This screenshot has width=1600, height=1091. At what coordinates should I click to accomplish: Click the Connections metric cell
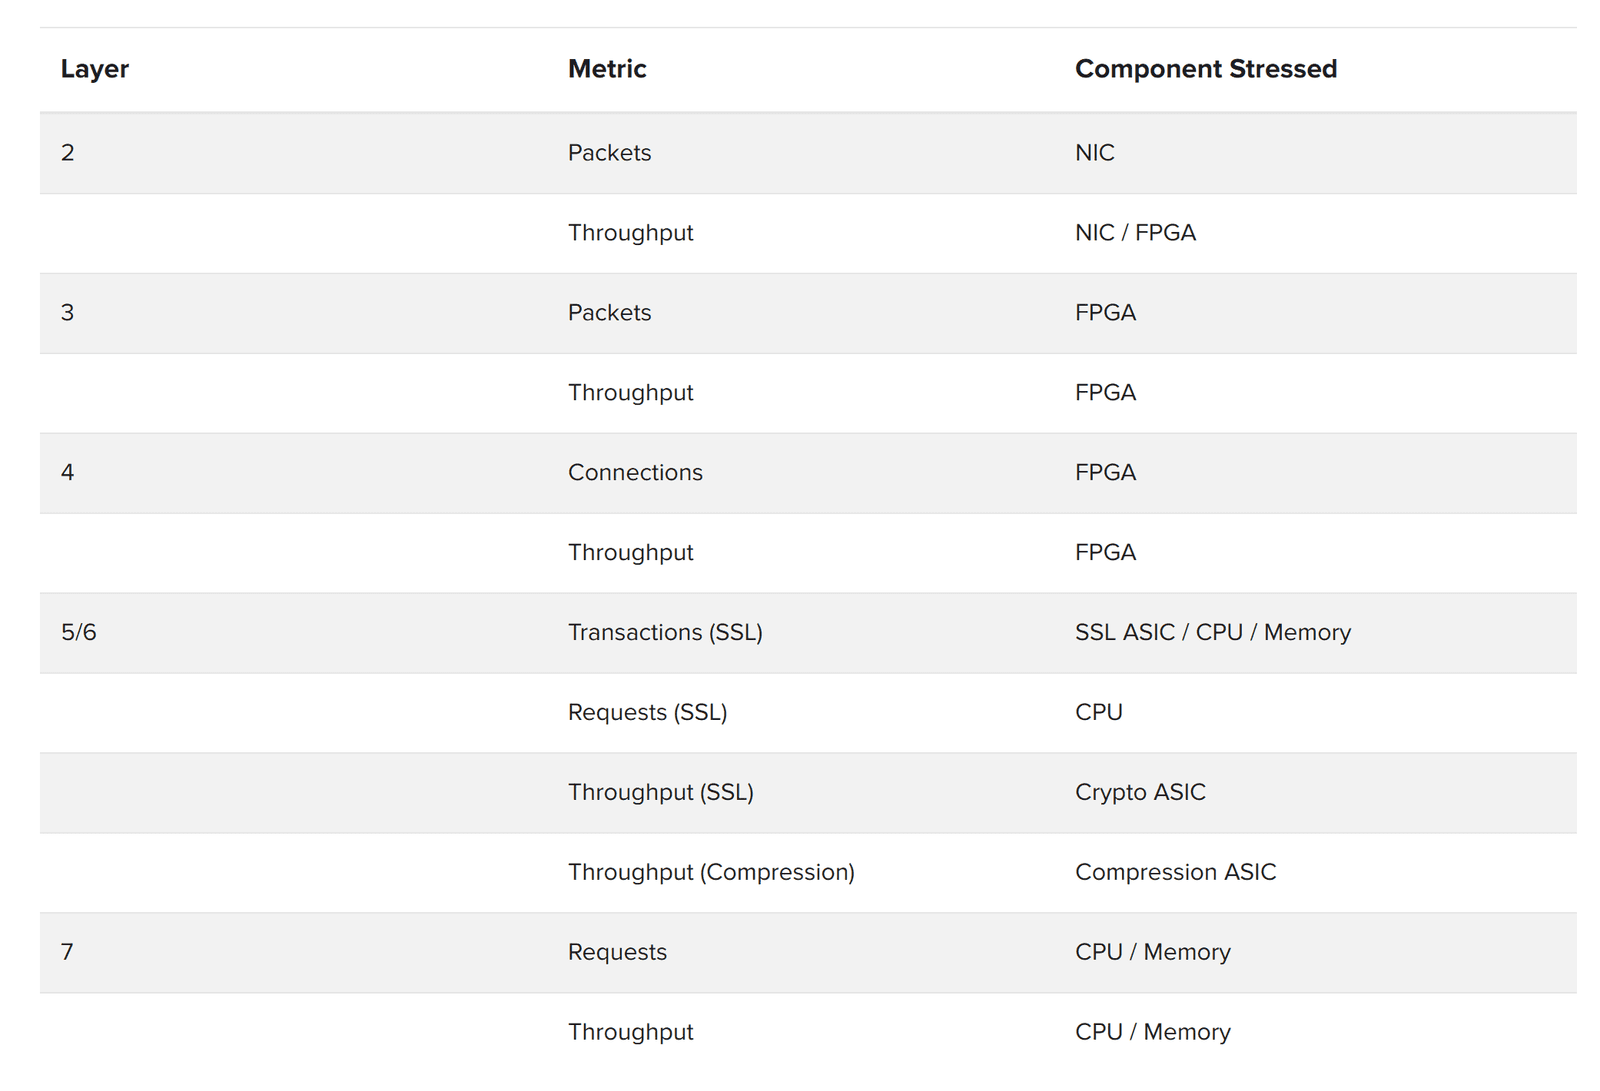coord(634,473)
